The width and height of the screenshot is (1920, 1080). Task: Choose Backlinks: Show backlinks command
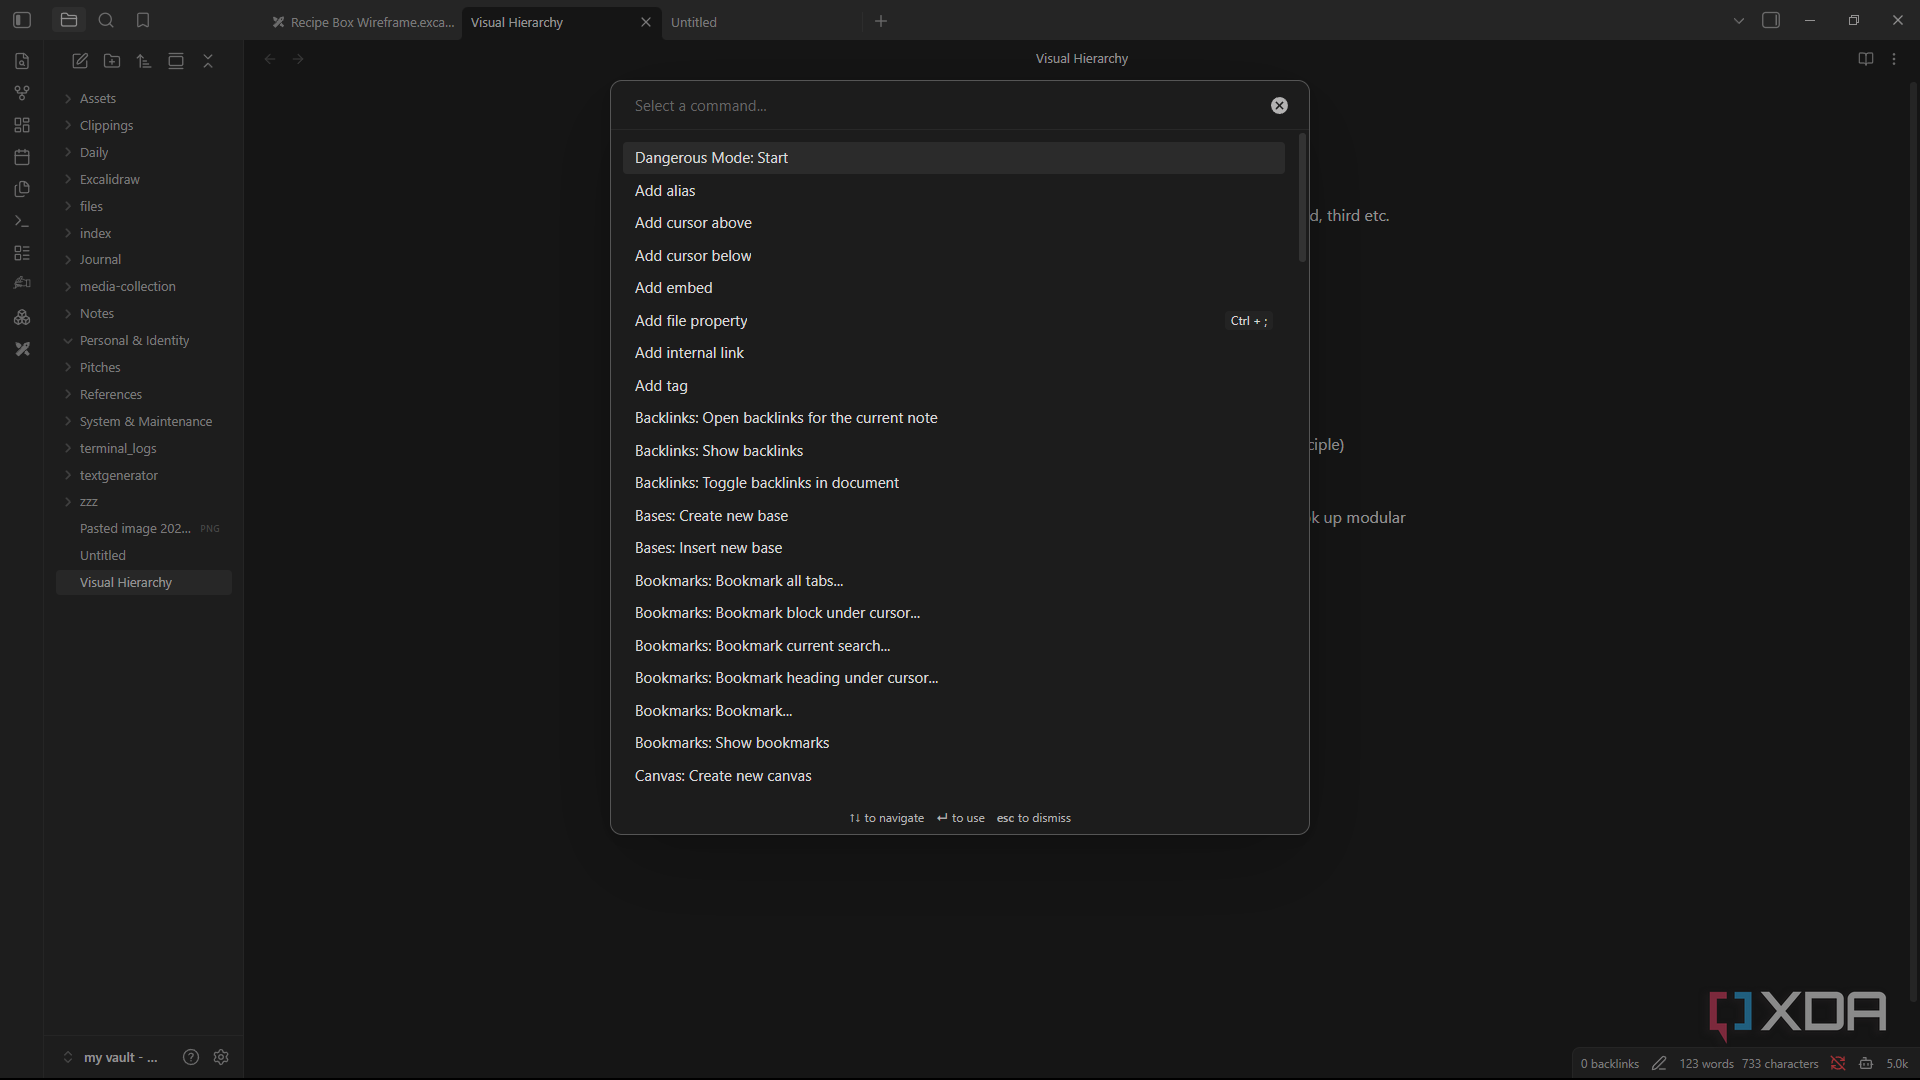click(953, 451)
